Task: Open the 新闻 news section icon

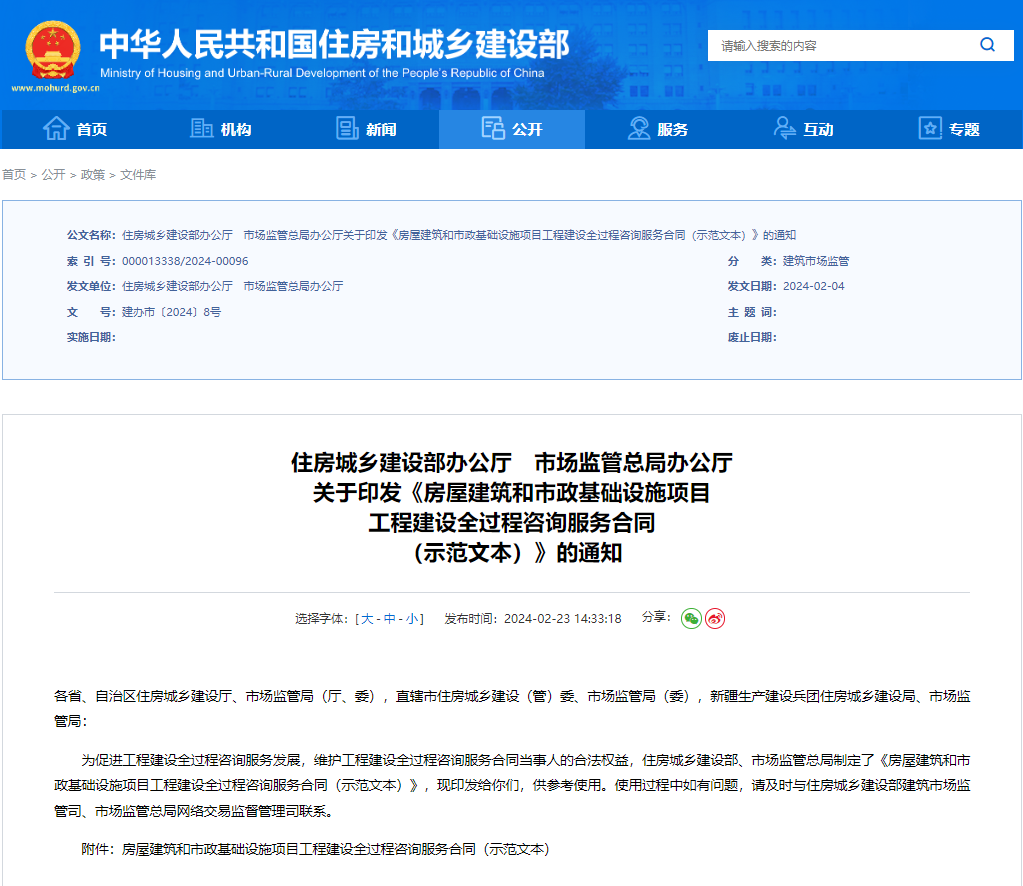Action: [x=347, y=128]
